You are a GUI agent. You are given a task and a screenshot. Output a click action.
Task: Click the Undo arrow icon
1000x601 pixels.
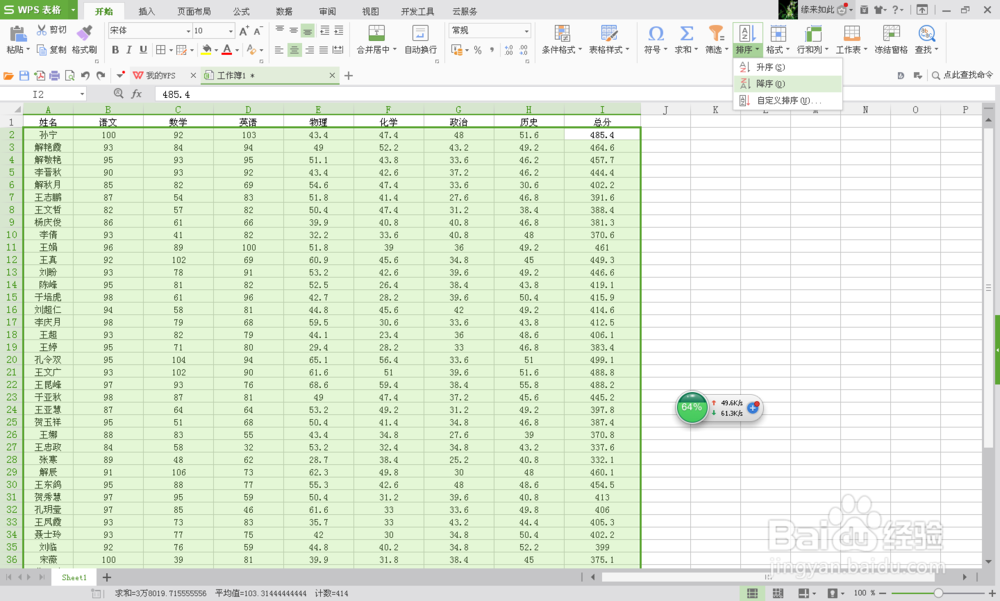tap(85, 75)
